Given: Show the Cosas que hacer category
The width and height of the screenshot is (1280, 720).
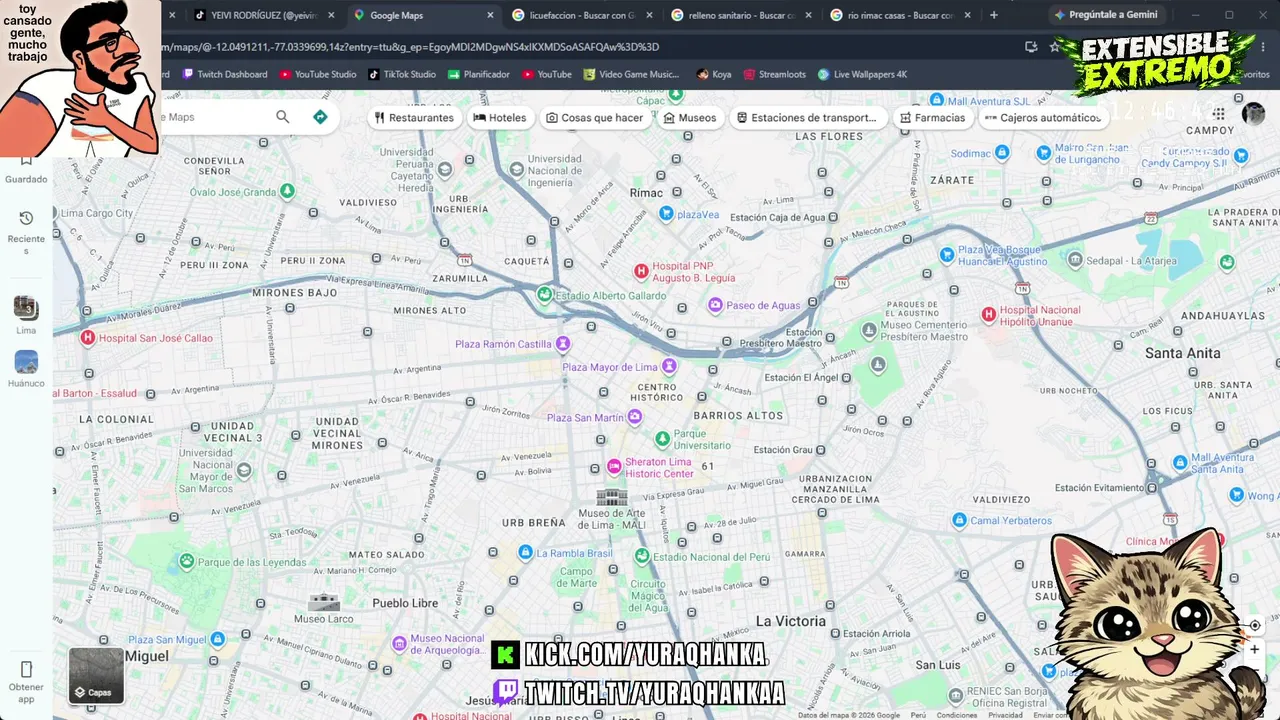Looking at the screenshot, I should coord(594,118).
